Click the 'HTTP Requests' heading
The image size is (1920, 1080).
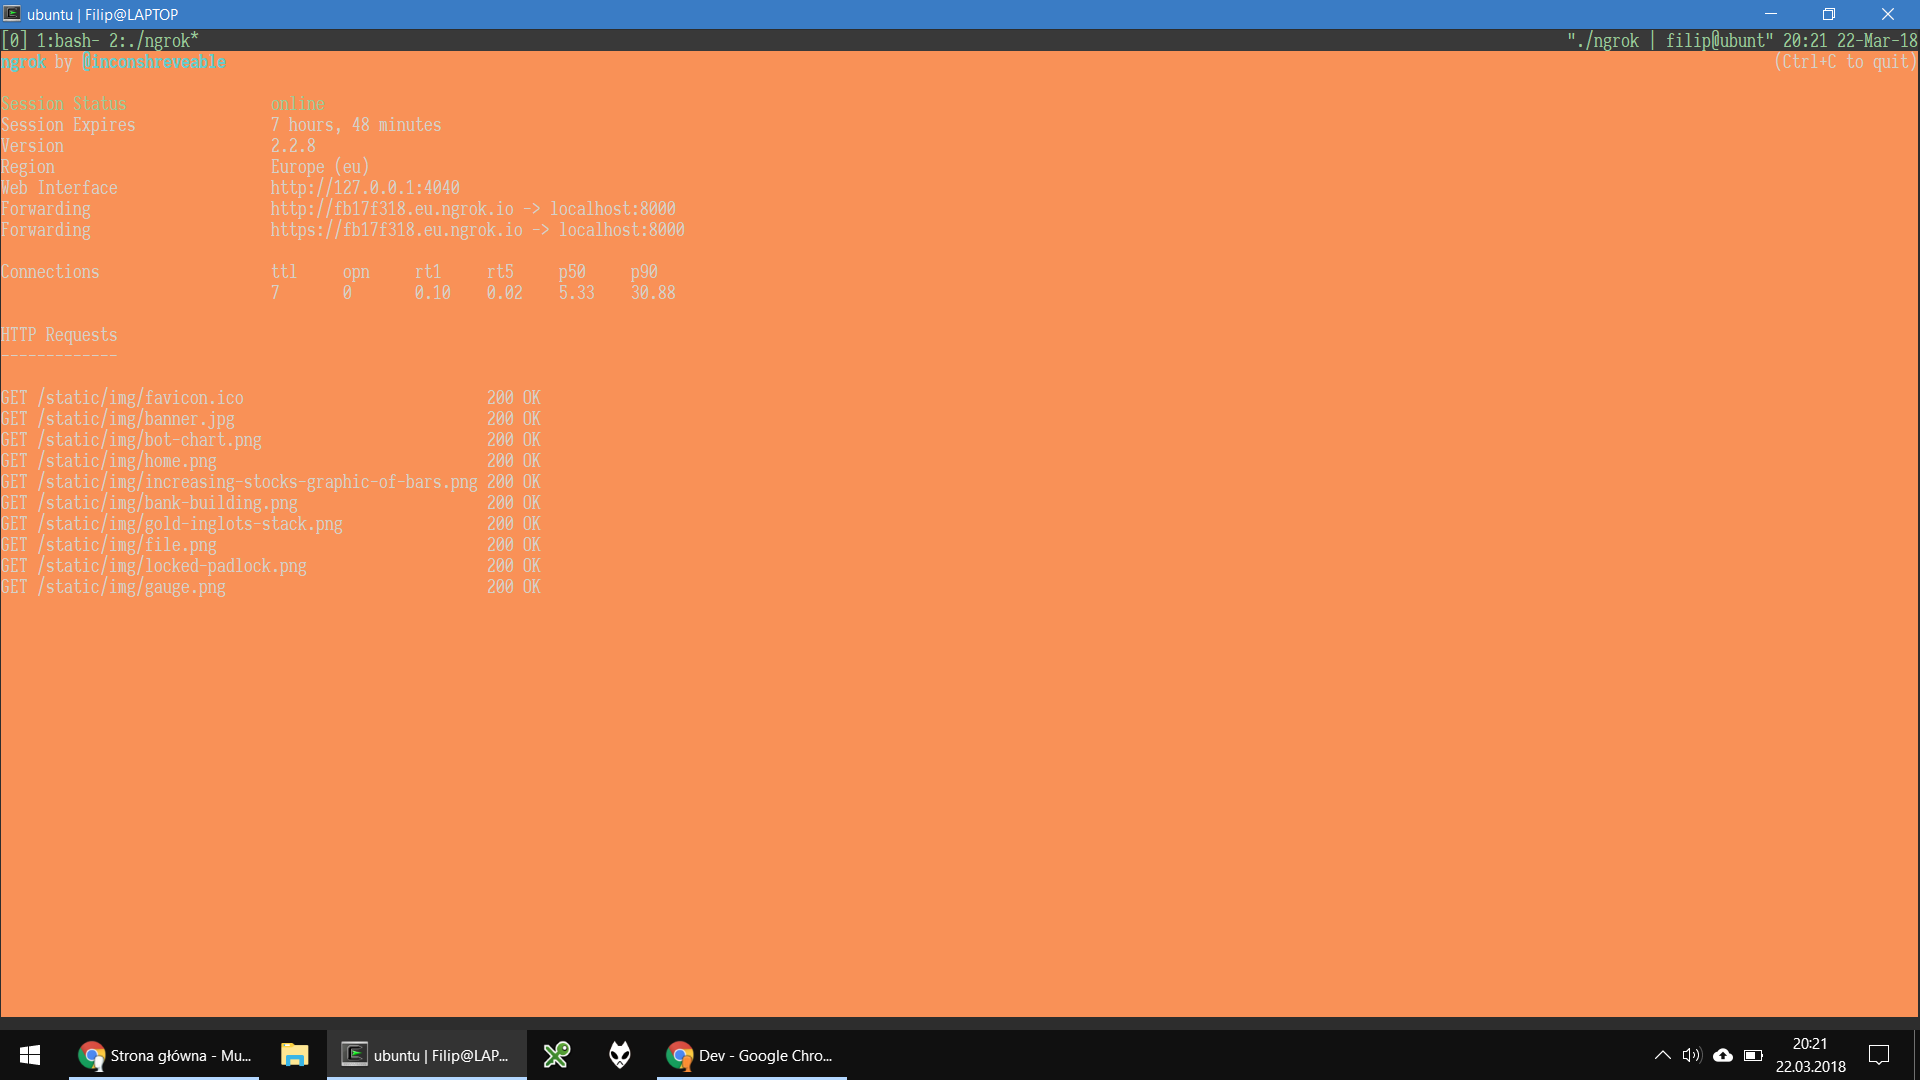point(59,335)
